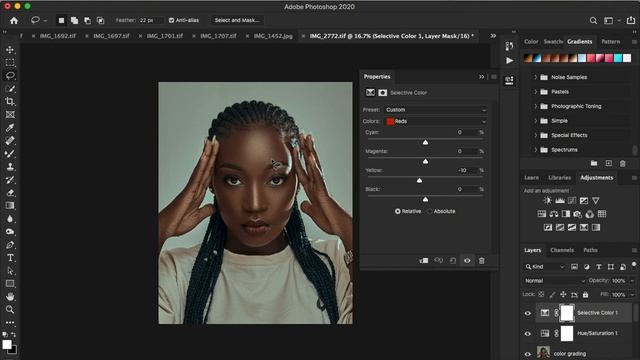640x360 pixels.
Task: Open the search magnifier in options bar
Action: click(593, 20)
